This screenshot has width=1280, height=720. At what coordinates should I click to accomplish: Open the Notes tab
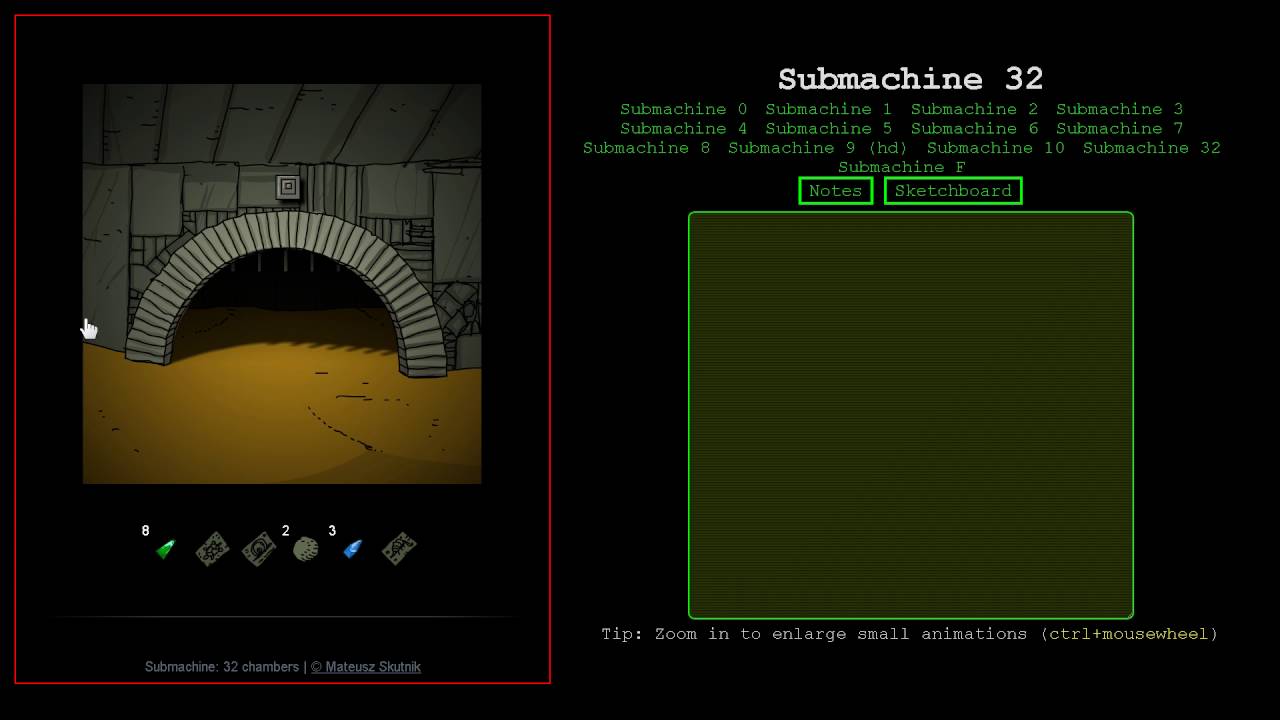coord(835,190)
